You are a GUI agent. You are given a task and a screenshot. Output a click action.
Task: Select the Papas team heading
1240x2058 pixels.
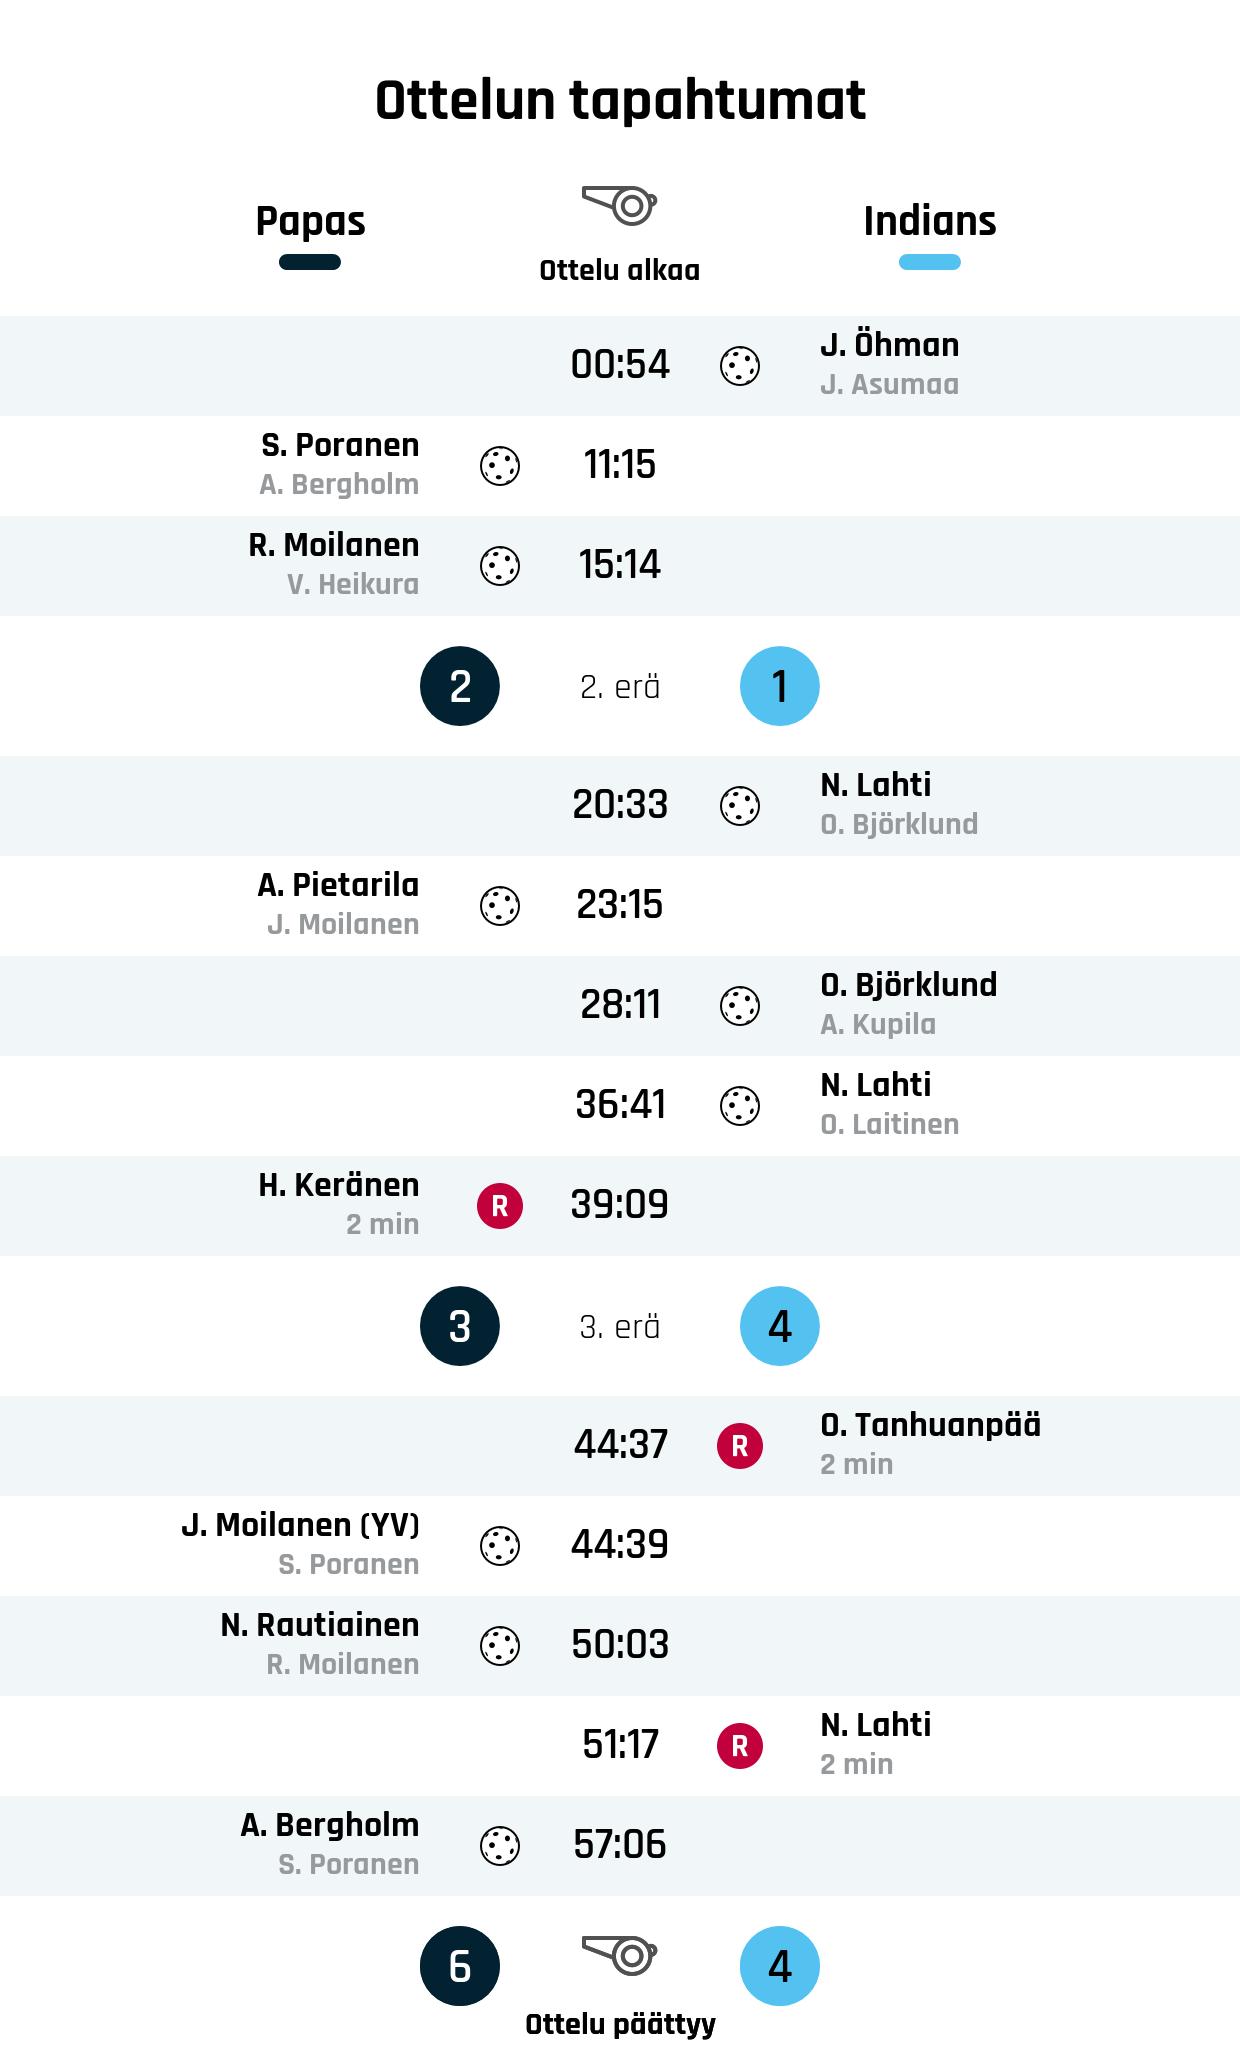click(310, 221)
